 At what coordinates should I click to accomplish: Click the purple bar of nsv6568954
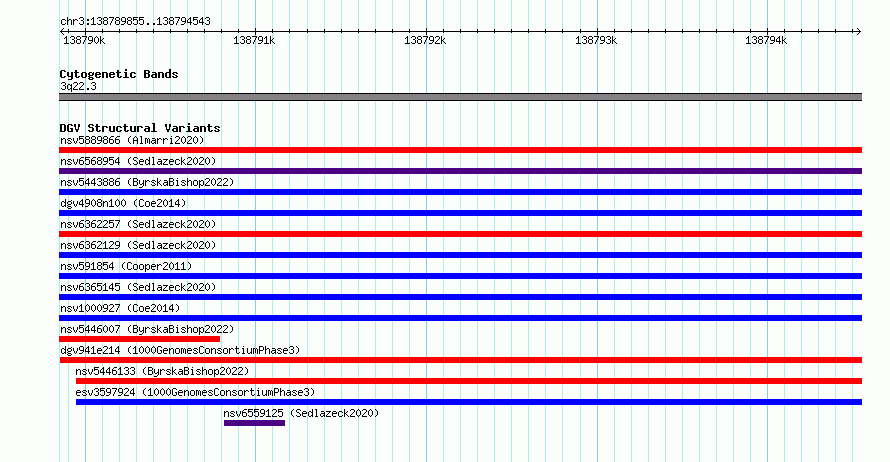coord(460,171)
